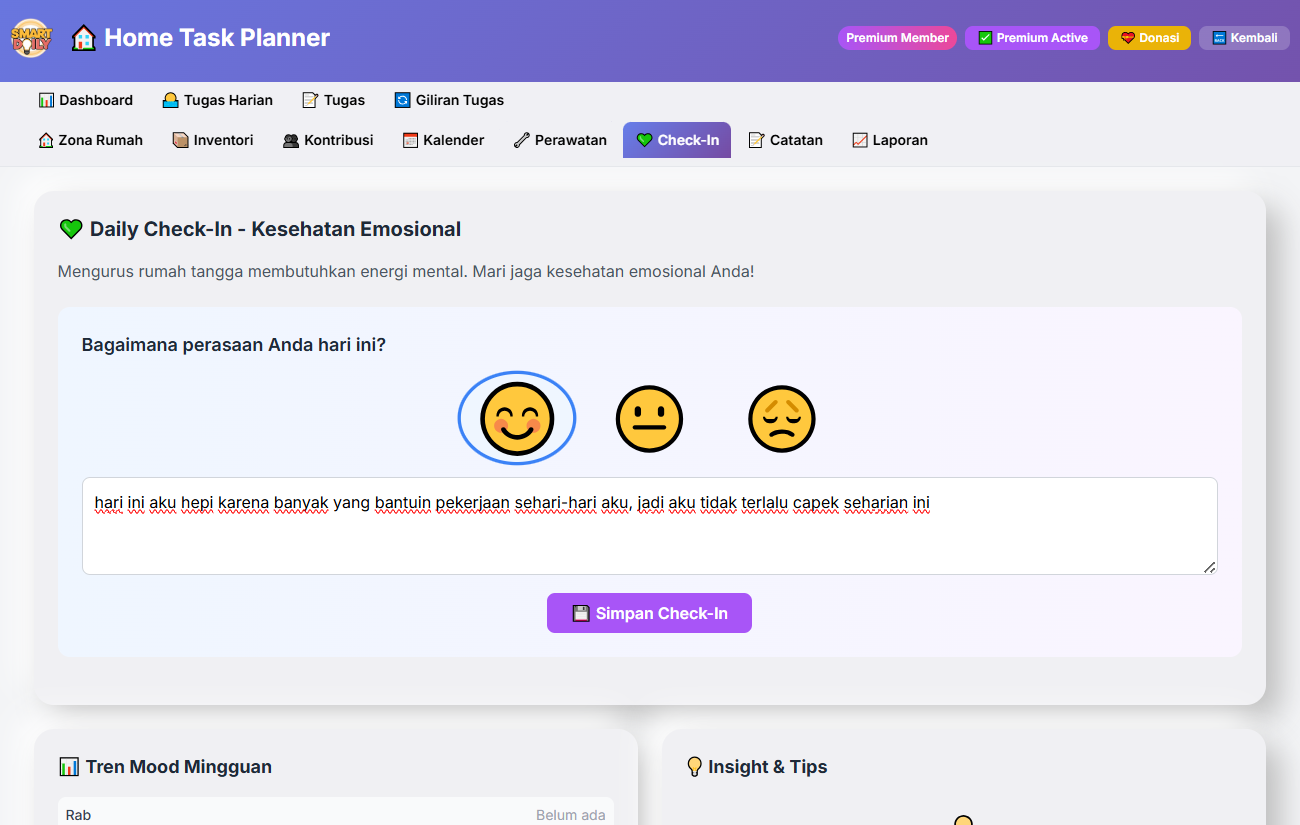The width and height of the screenshot is (1300, 825).
Task: Go to the Tugas Harian tab
Action: tap(217, 100)
